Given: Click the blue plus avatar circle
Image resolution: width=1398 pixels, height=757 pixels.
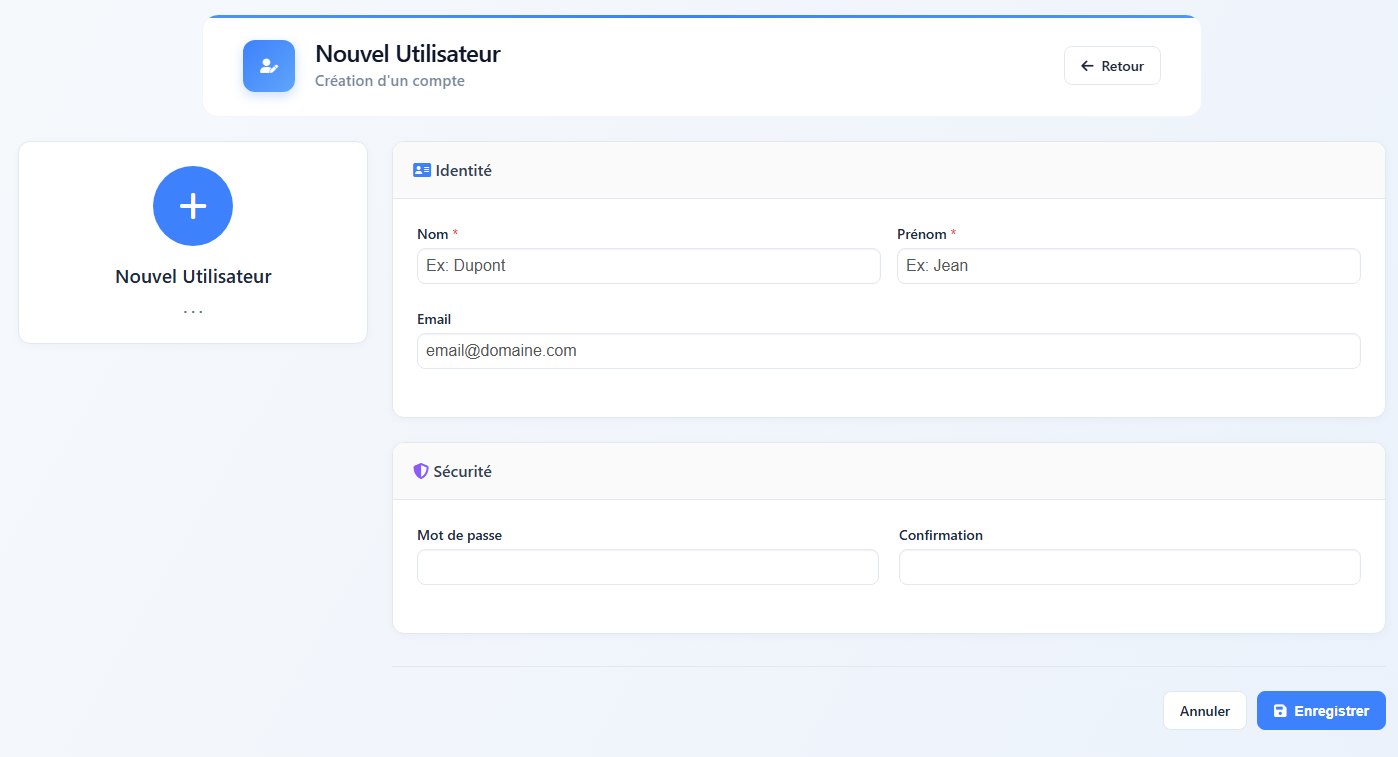Looking at the screenshot, I should coord(193,206).
